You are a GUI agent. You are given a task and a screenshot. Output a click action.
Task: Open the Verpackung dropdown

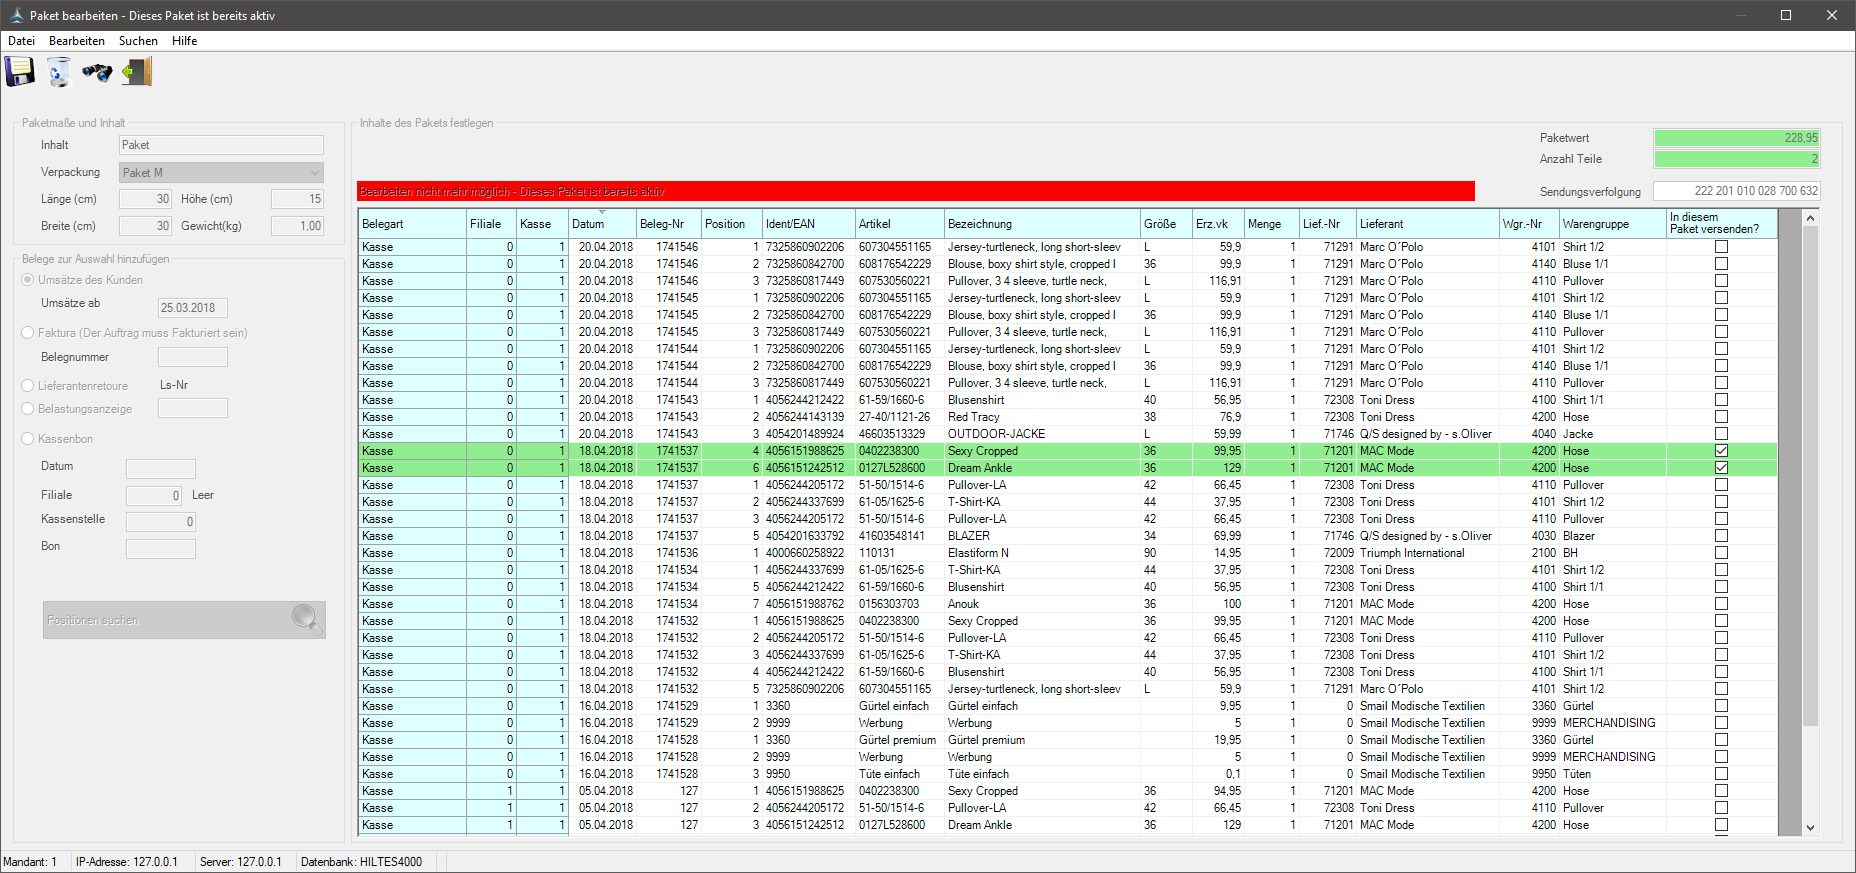[x=315, y=173]
